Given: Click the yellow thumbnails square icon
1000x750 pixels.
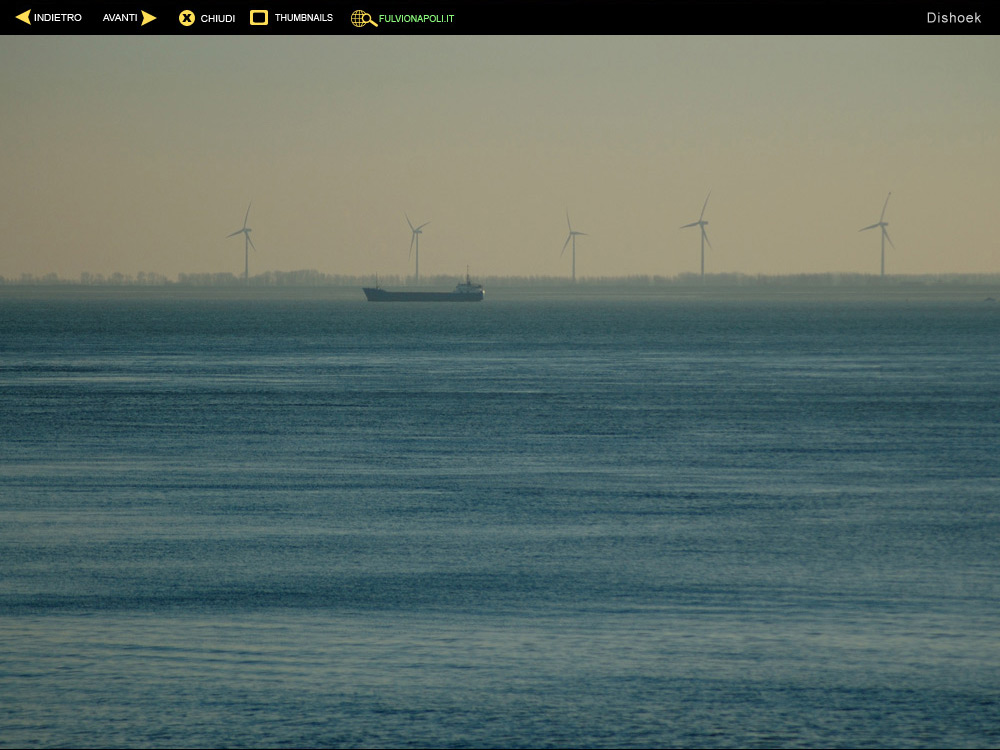Looking at the screenshot, I should [259, 17].
